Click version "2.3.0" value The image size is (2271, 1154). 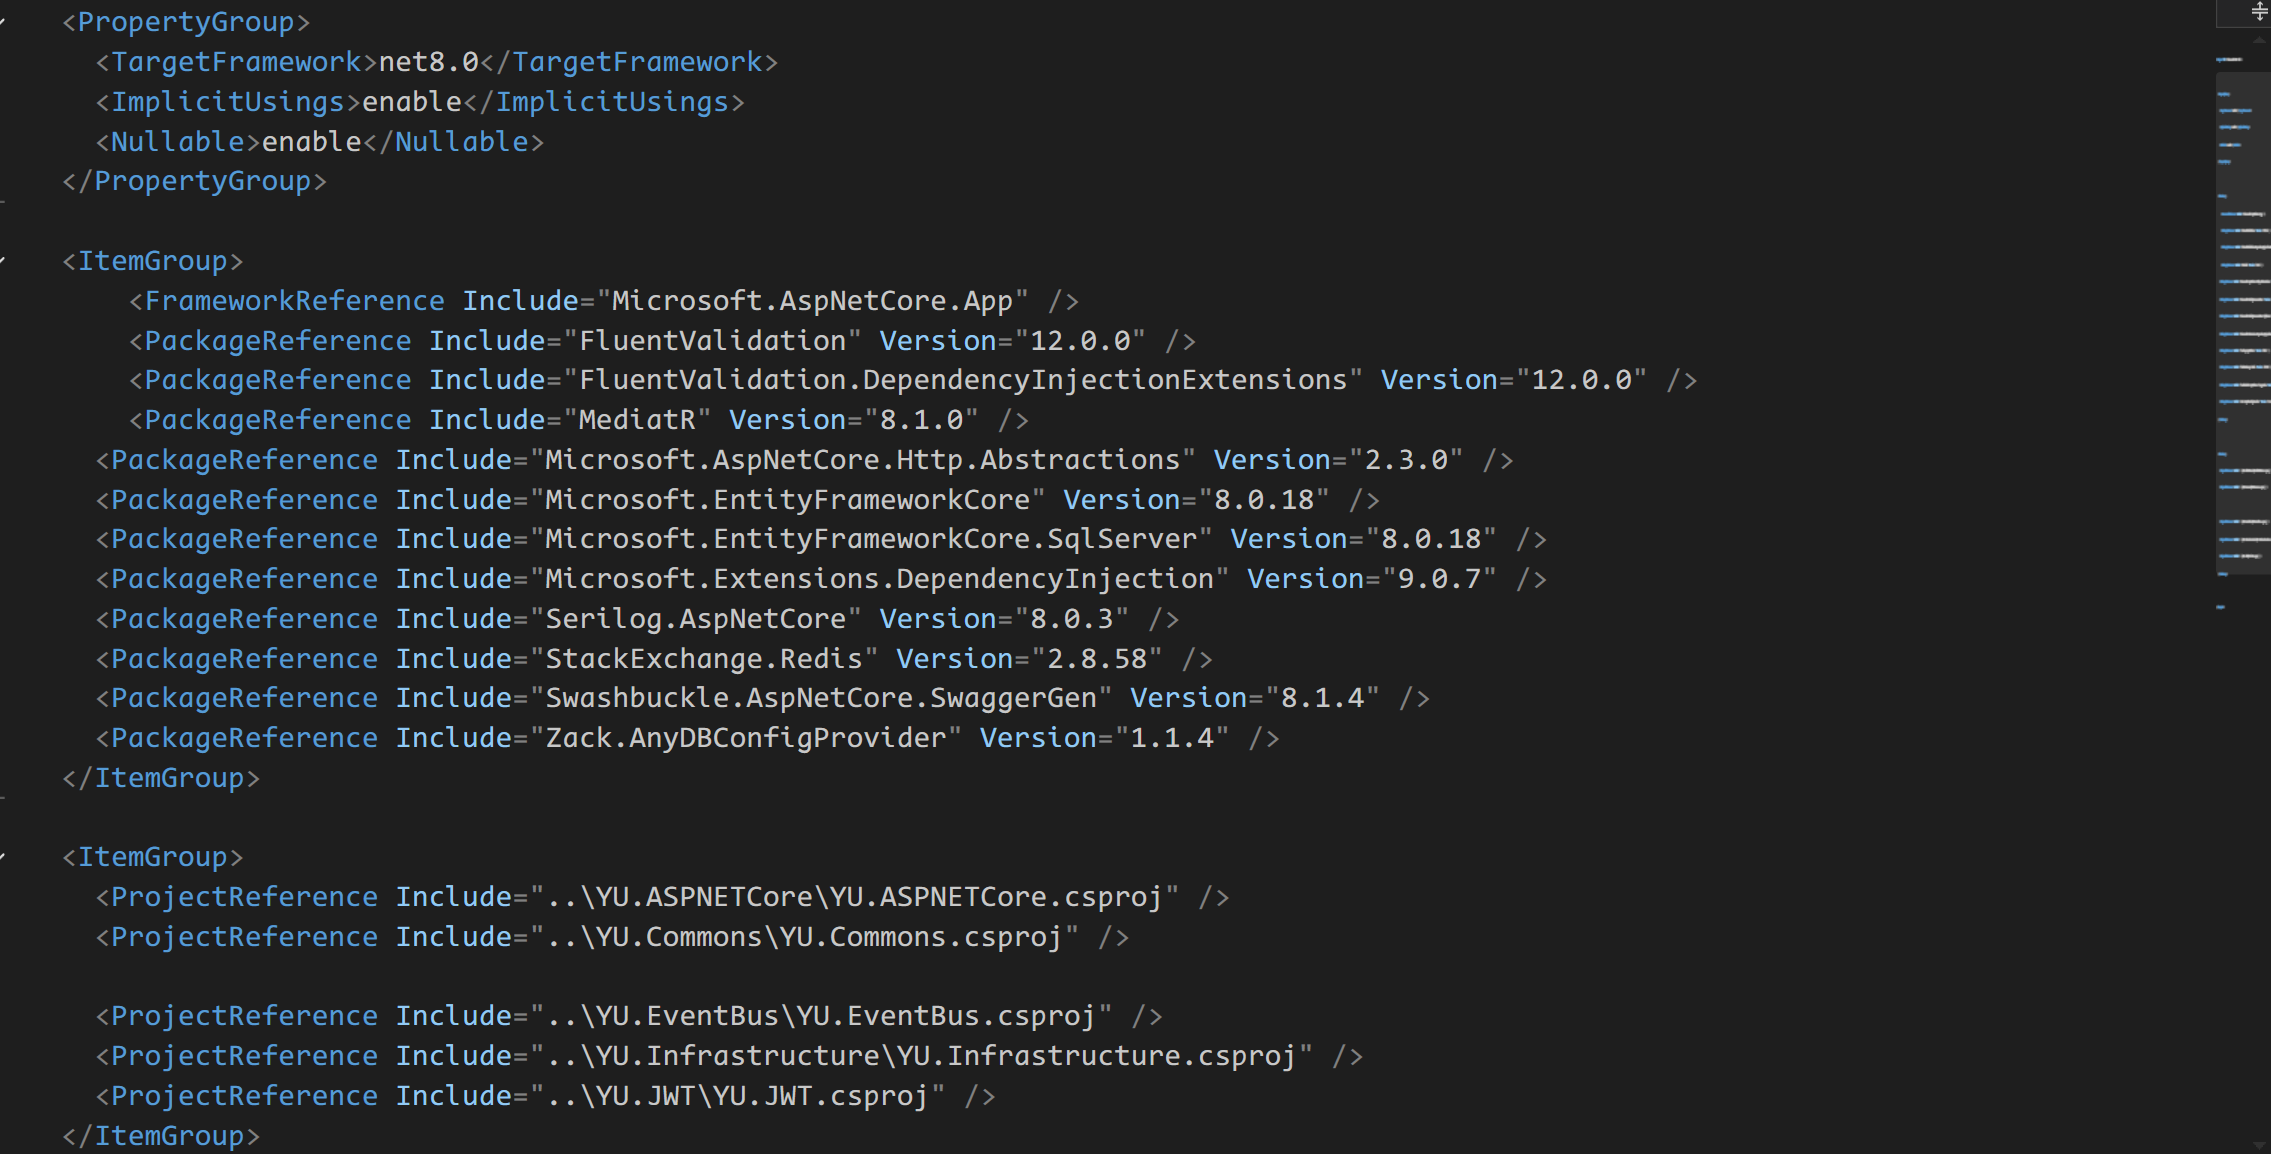[x=1406, y=460]
